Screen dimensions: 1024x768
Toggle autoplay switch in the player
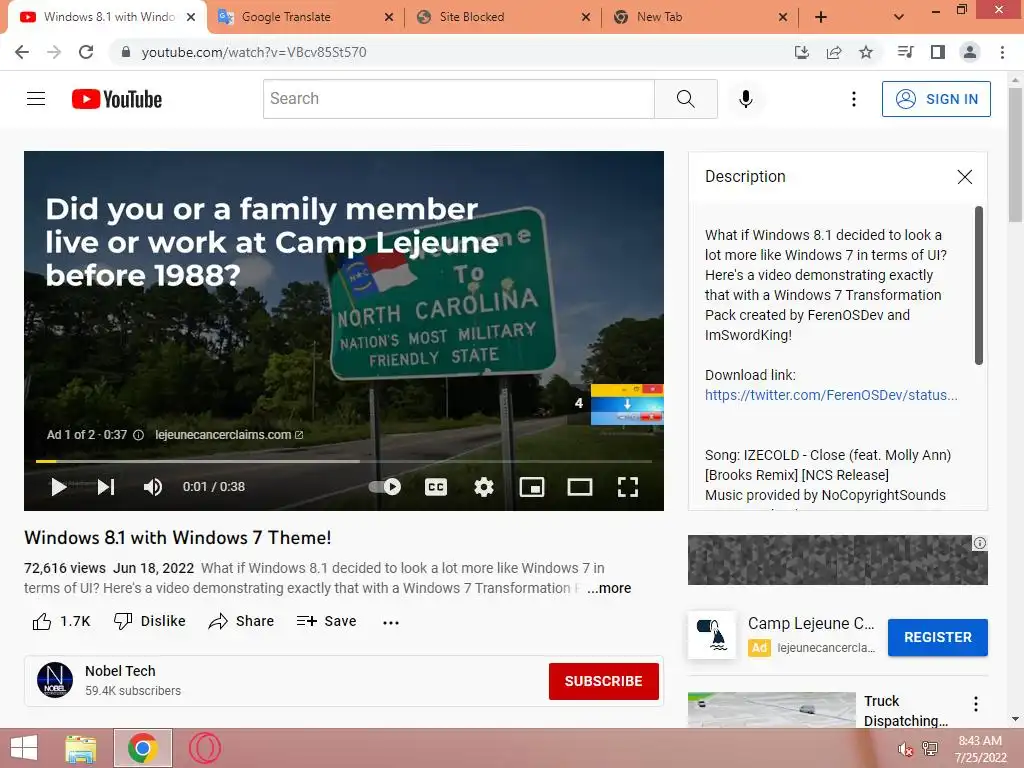(385, 487)
